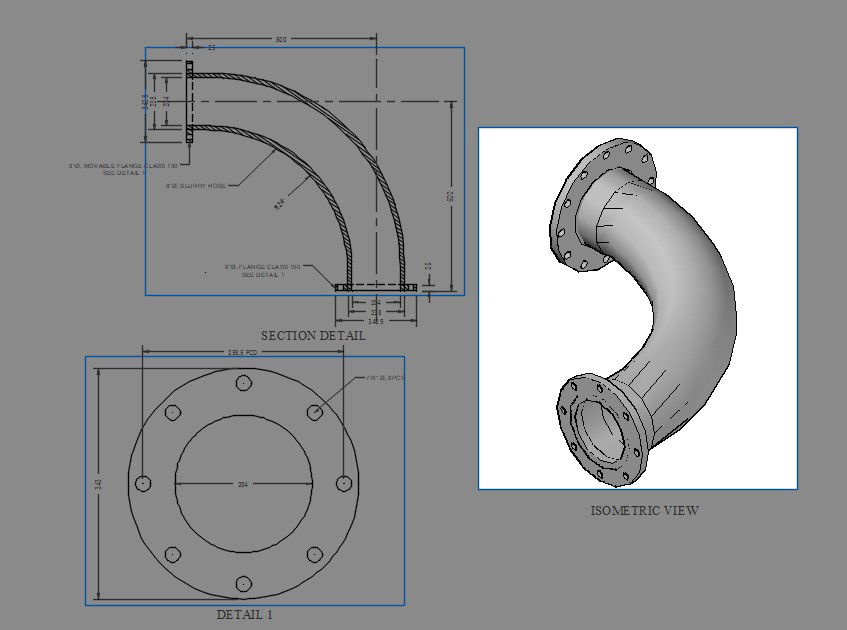Select the bottom 8"Ø FLANGE CLASS 150 note

[262, 270]
